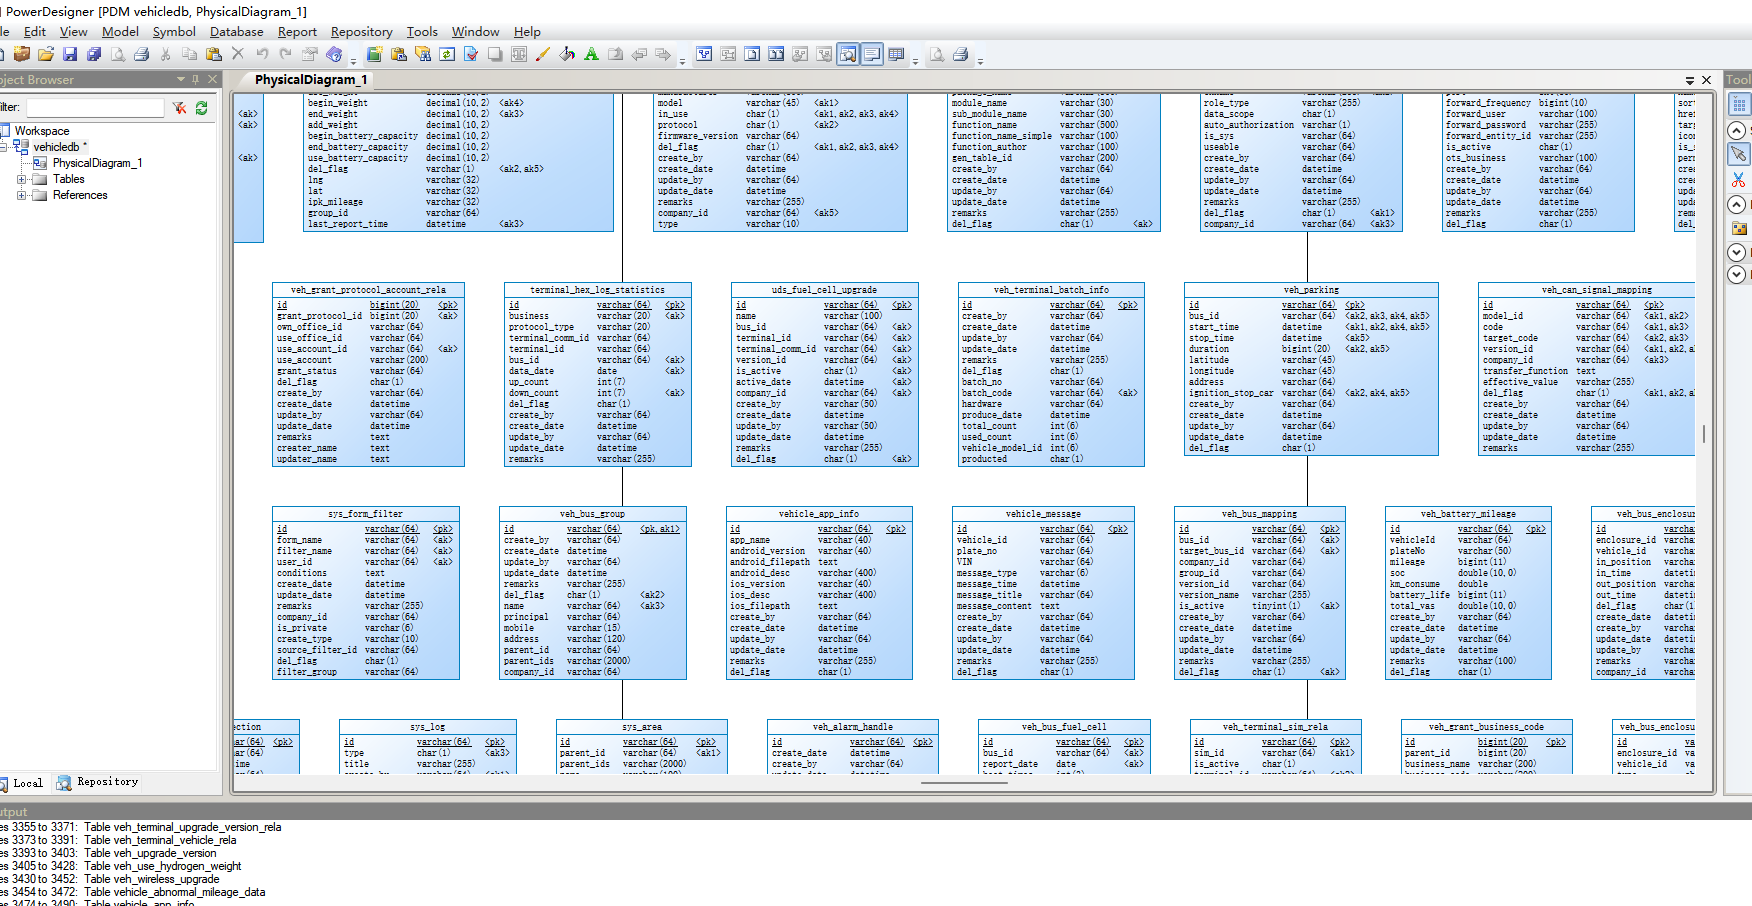Undo the last action with the Undo icon
Screen dimensions: 1752x906
coord(262,54)
